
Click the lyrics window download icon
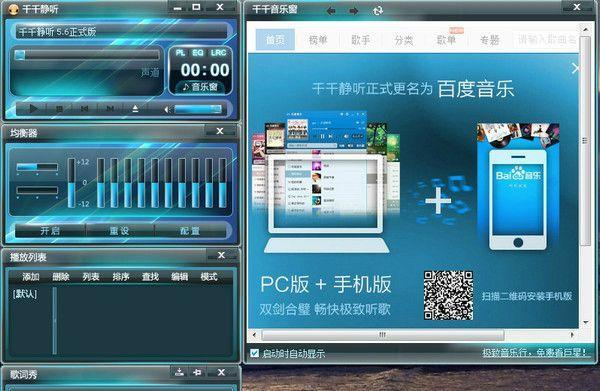tap(179, 372)
